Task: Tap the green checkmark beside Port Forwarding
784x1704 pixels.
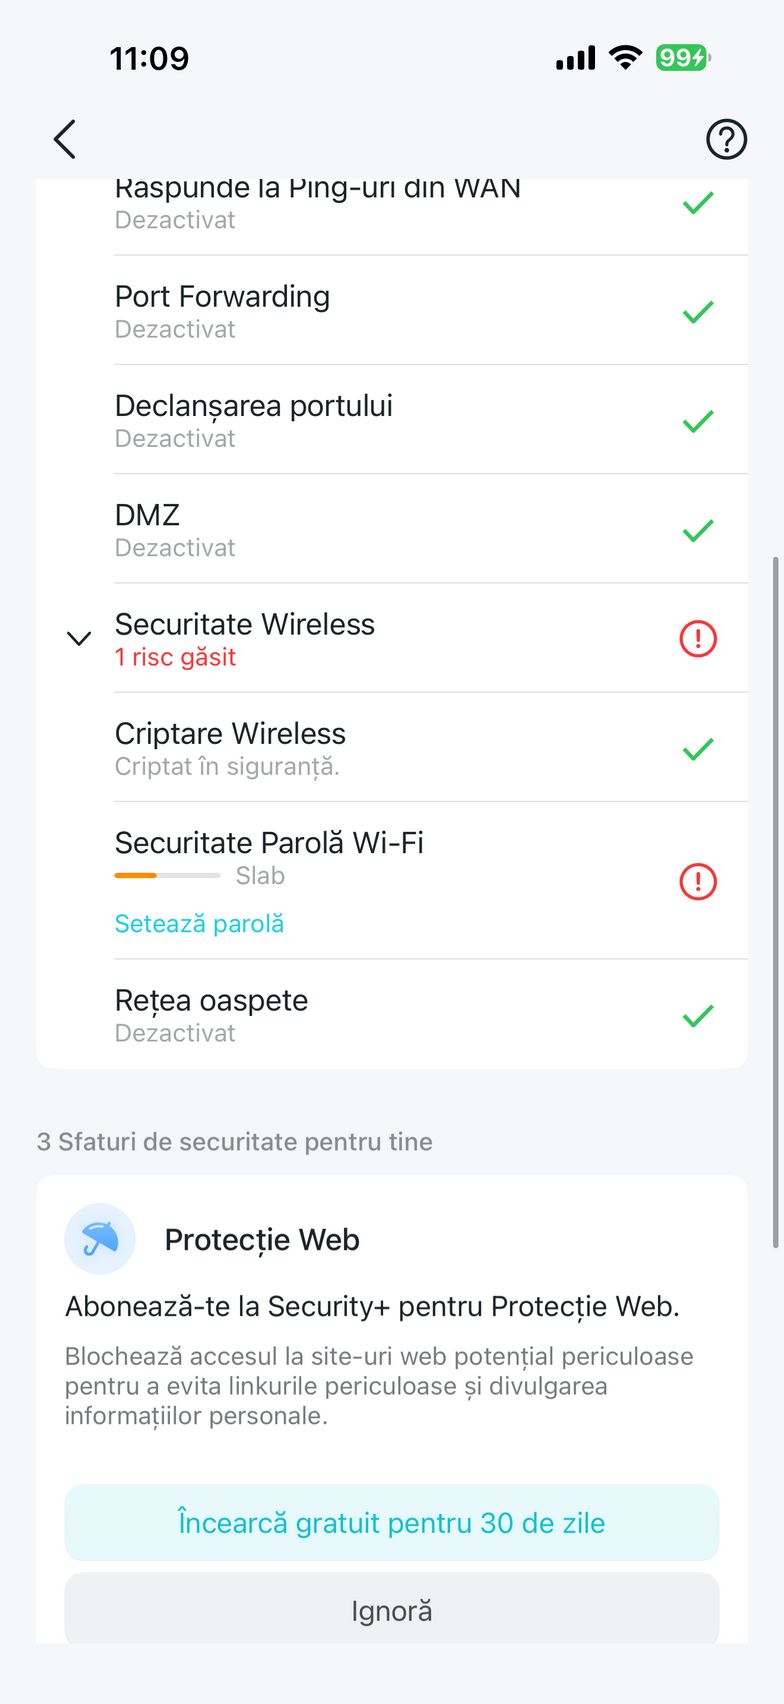Action: click(698, 312)
